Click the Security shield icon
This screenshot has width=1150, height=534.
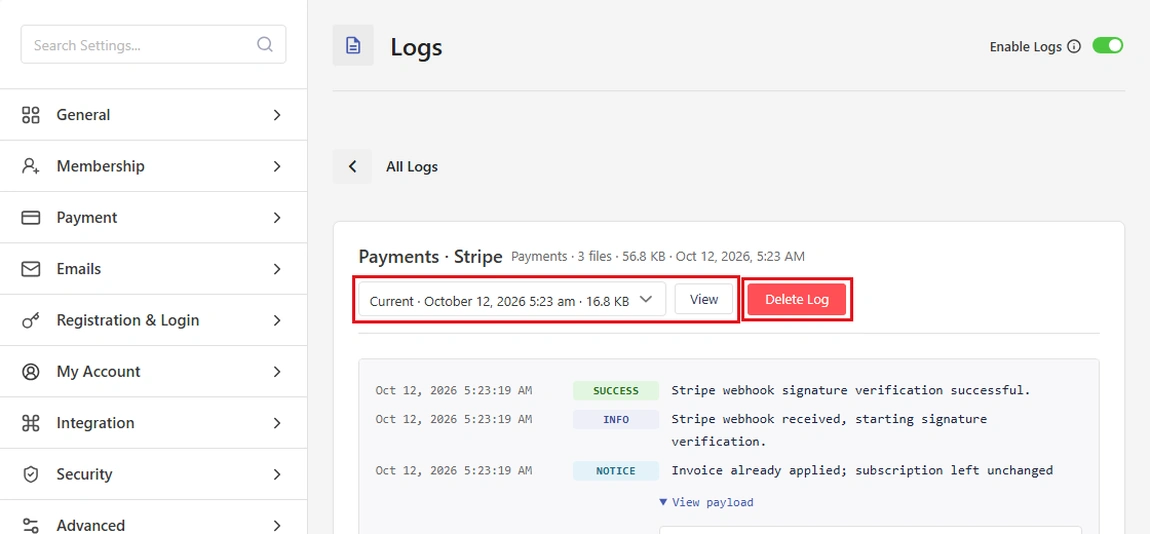30,475
